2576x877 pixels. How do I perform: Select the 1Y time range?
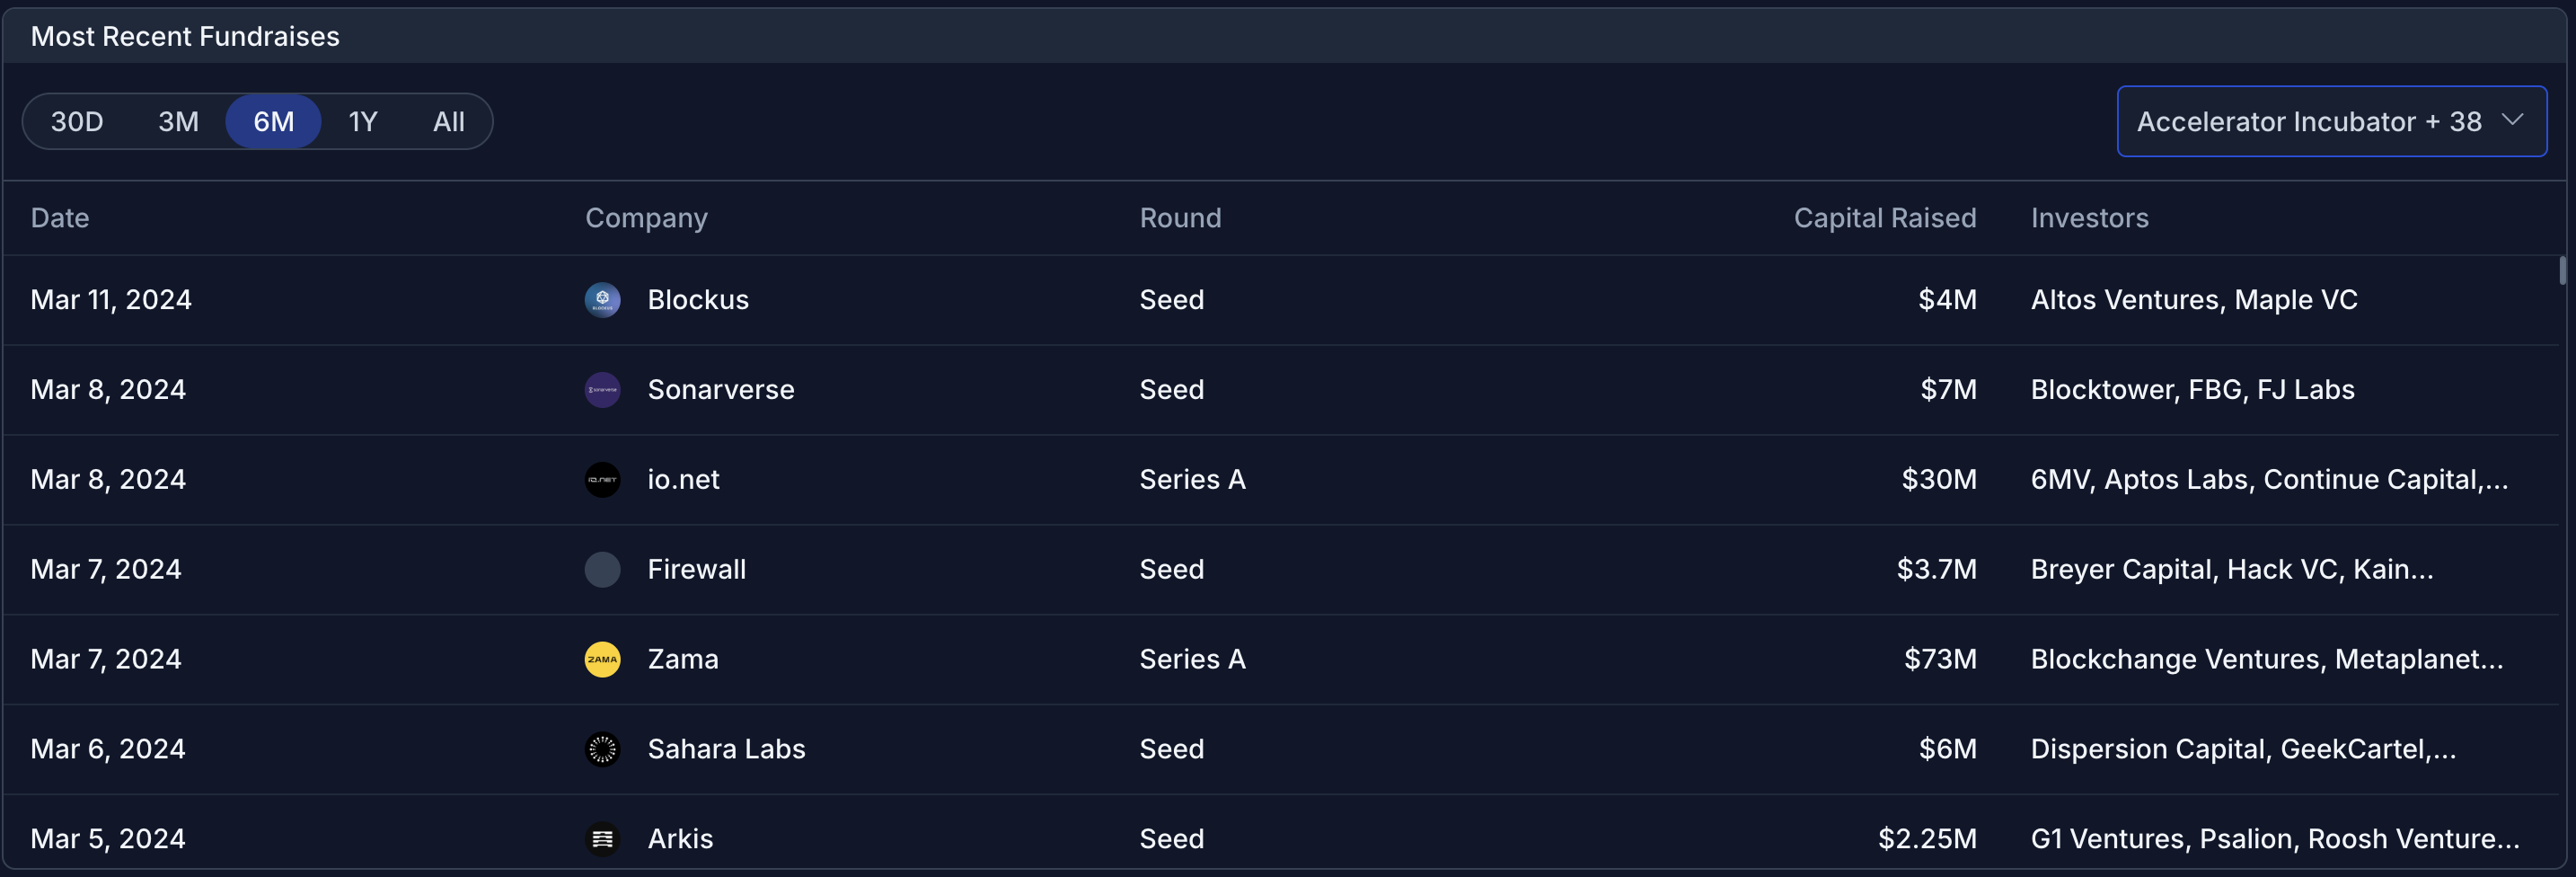[x=362, y=122]
